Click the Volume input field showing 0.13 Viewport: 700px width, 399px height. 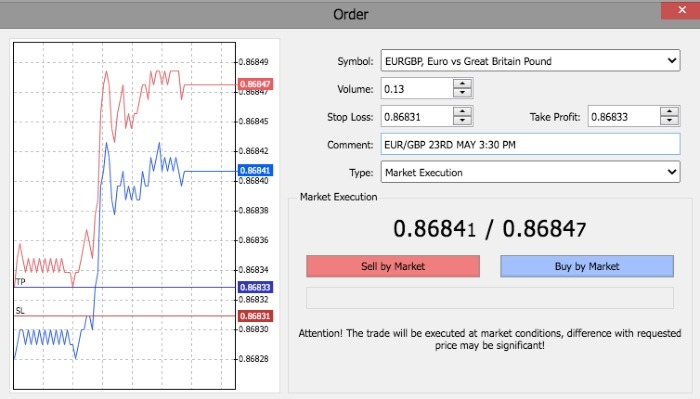pos(417,88)
